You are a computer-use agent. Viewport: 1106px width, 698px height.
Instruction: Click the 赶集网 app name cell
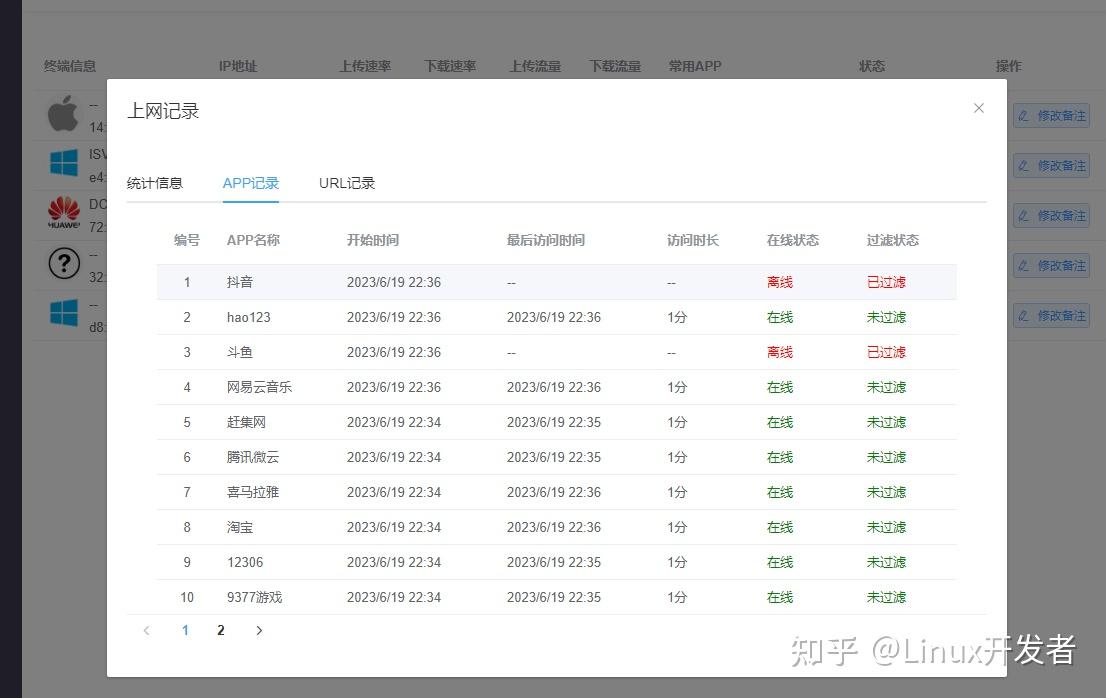246,422
